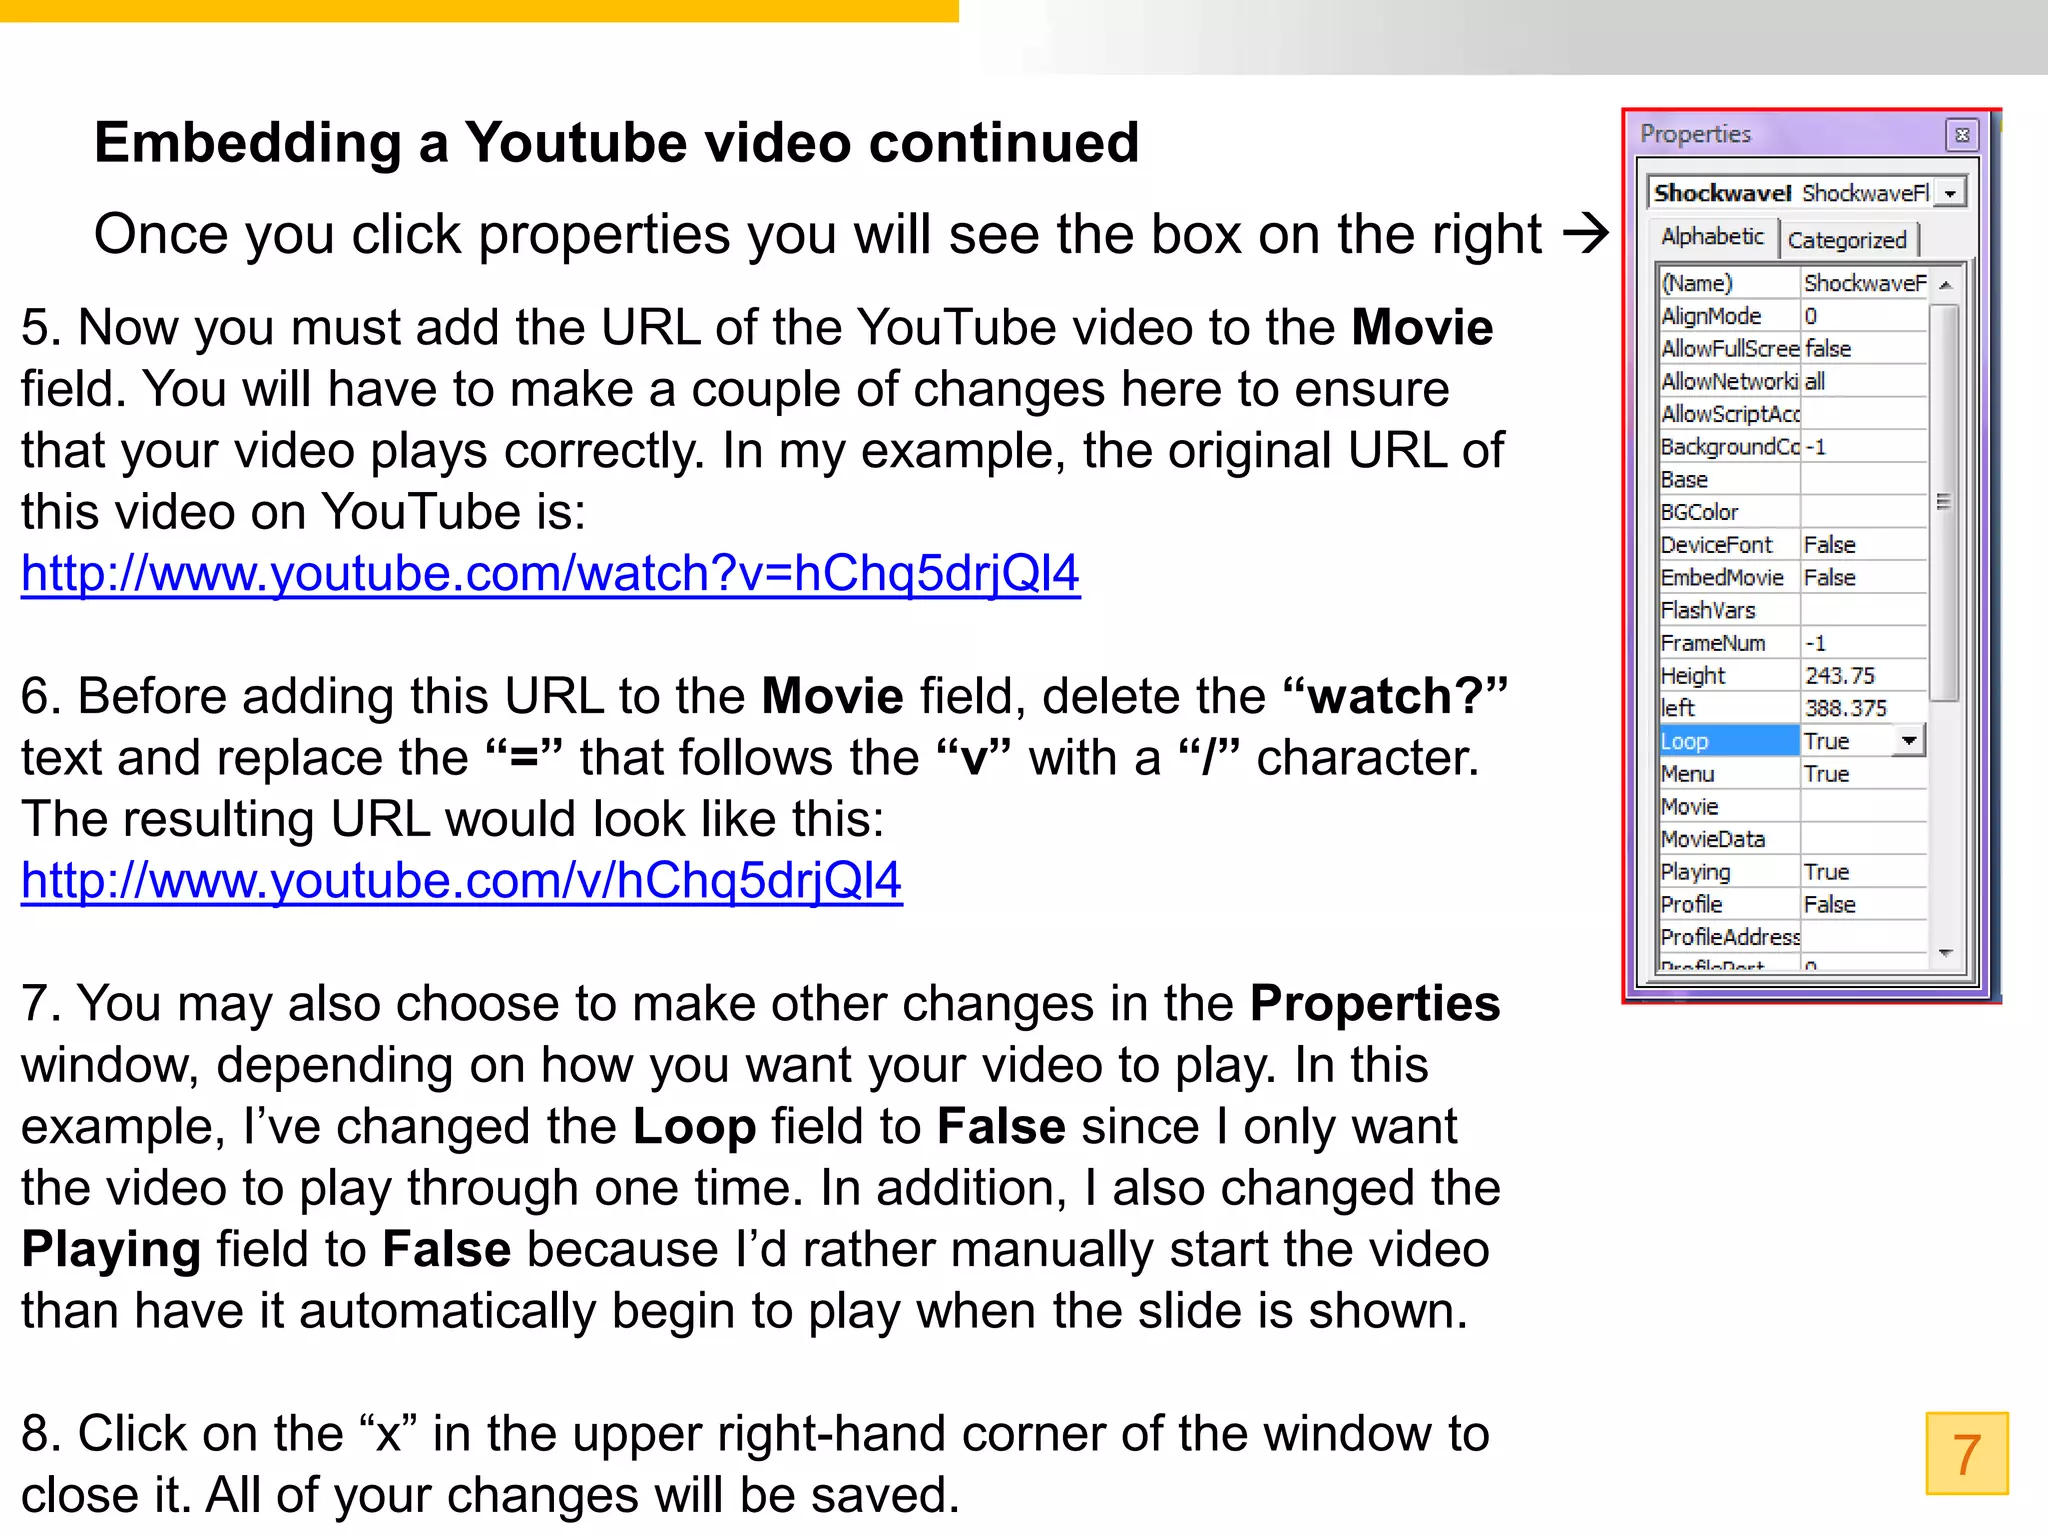Screen dimensions: 2048x1536
Task: Select the AllowScriptAccess property
Action: click(1729, 414)
